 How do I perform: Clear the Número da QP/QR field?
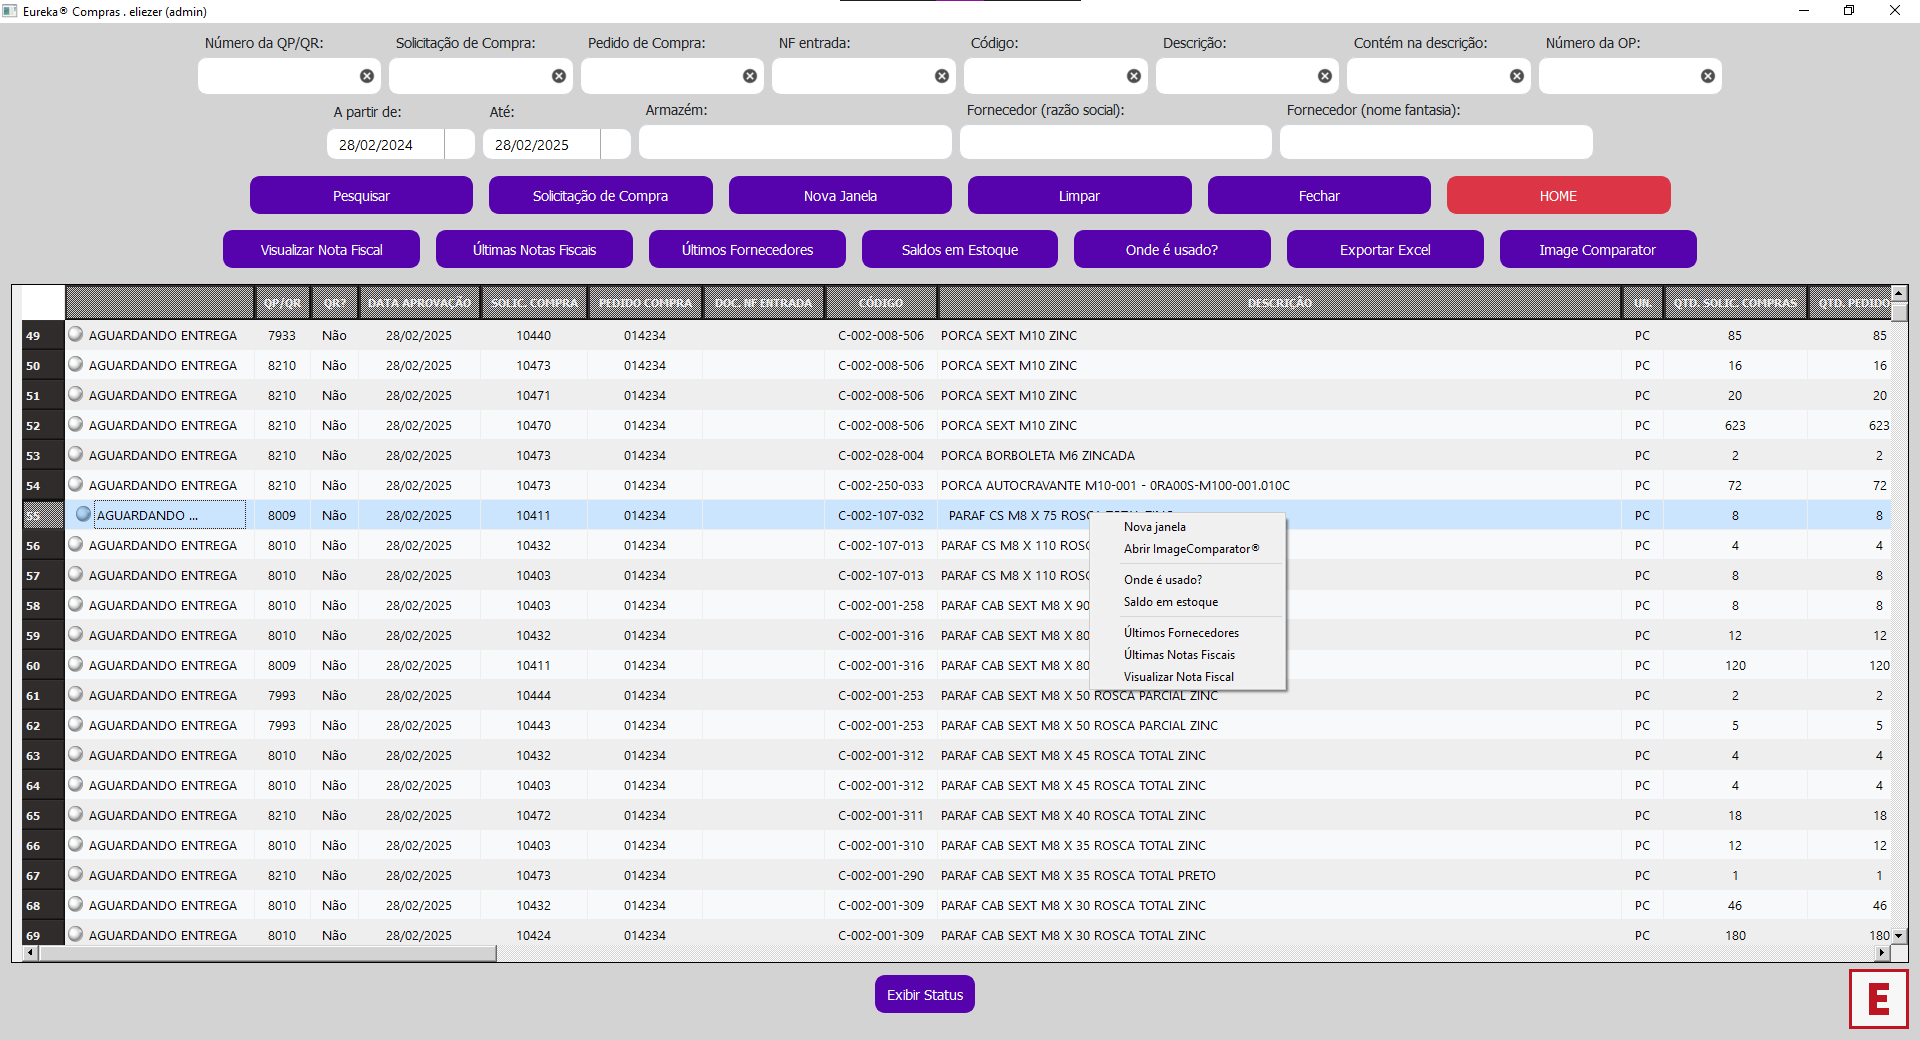click(367, 76)
